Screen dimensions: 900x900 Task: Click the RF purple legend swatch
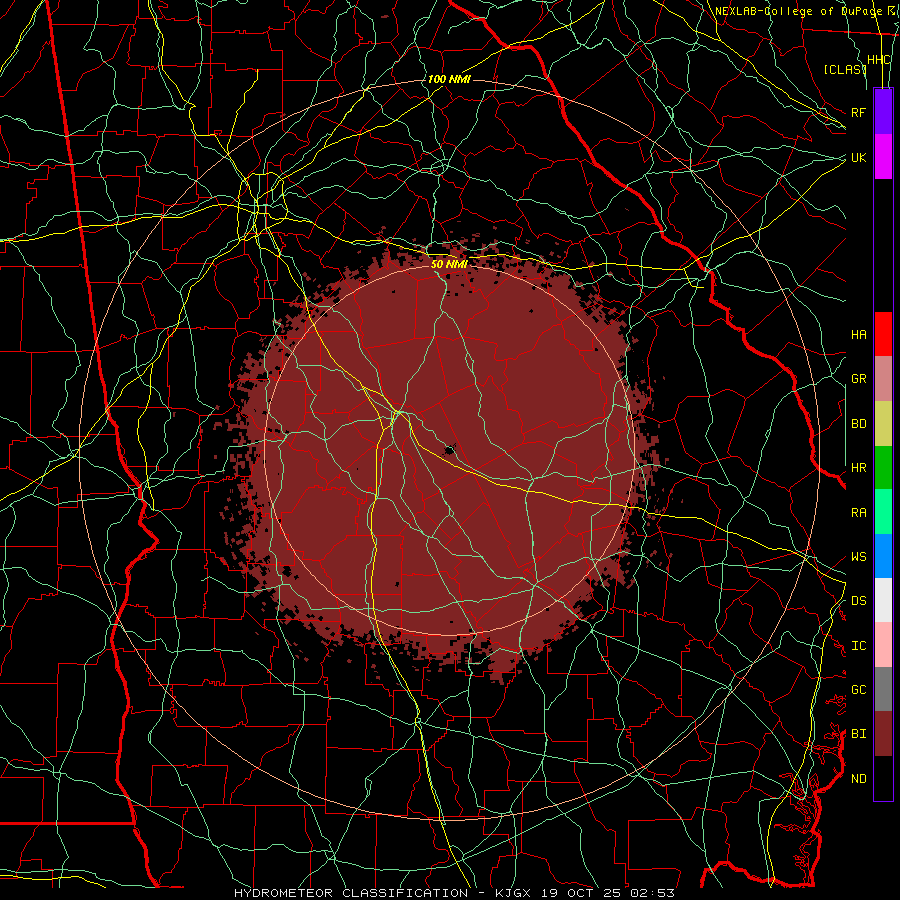(883, 112)
